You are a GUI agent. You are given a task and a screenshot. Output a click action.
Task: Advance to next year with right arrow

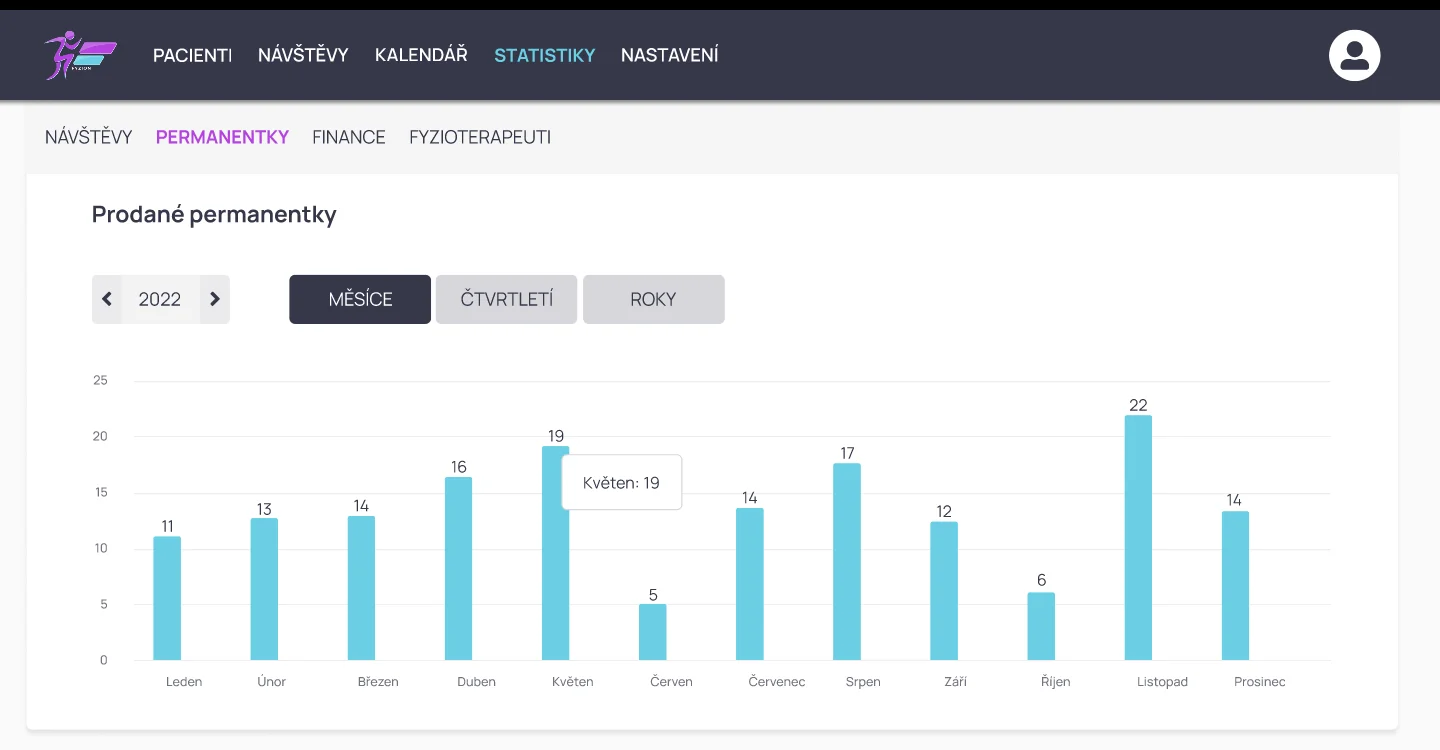point(214,299)
